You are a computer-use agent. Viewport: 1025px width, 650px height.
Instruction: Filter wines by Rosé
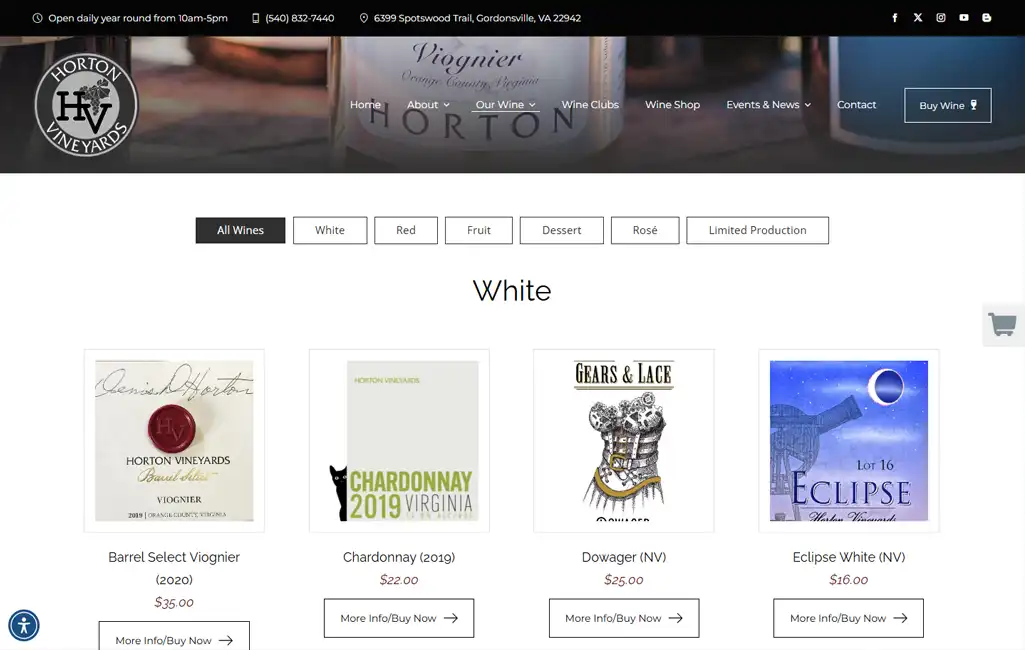pyautogui.click(x=645, y=230)
